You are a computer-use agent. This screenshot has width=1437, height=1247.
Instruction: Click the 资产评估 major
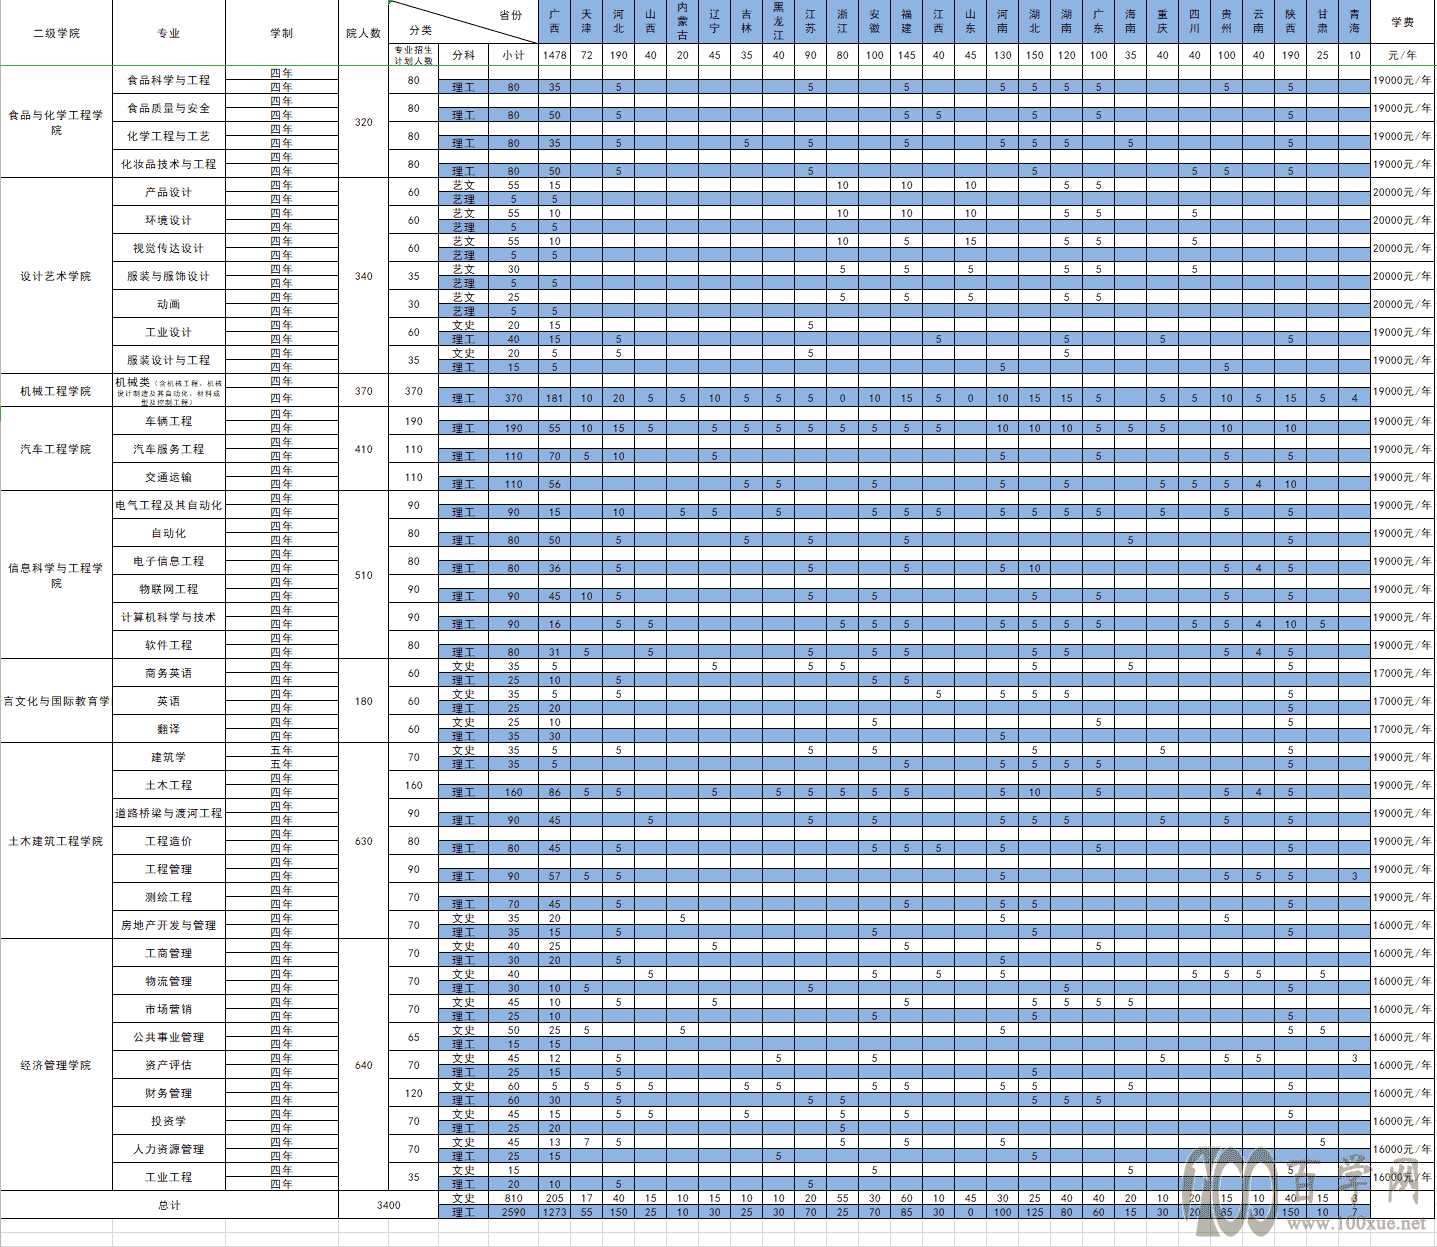coord(169,1065)
